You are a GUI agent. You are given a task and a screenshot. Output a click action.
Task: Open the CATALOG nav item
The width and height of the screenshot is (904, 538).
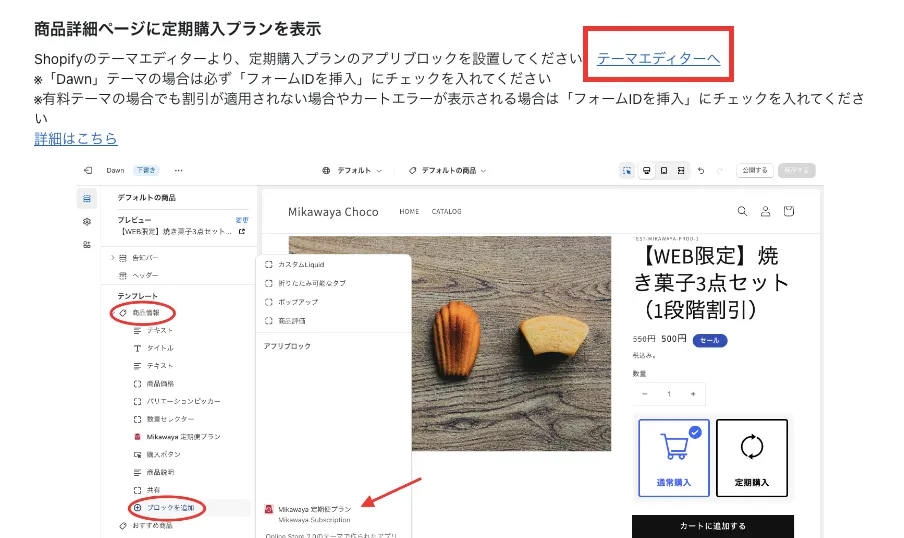pyautogui.click(x=447, y=212)
